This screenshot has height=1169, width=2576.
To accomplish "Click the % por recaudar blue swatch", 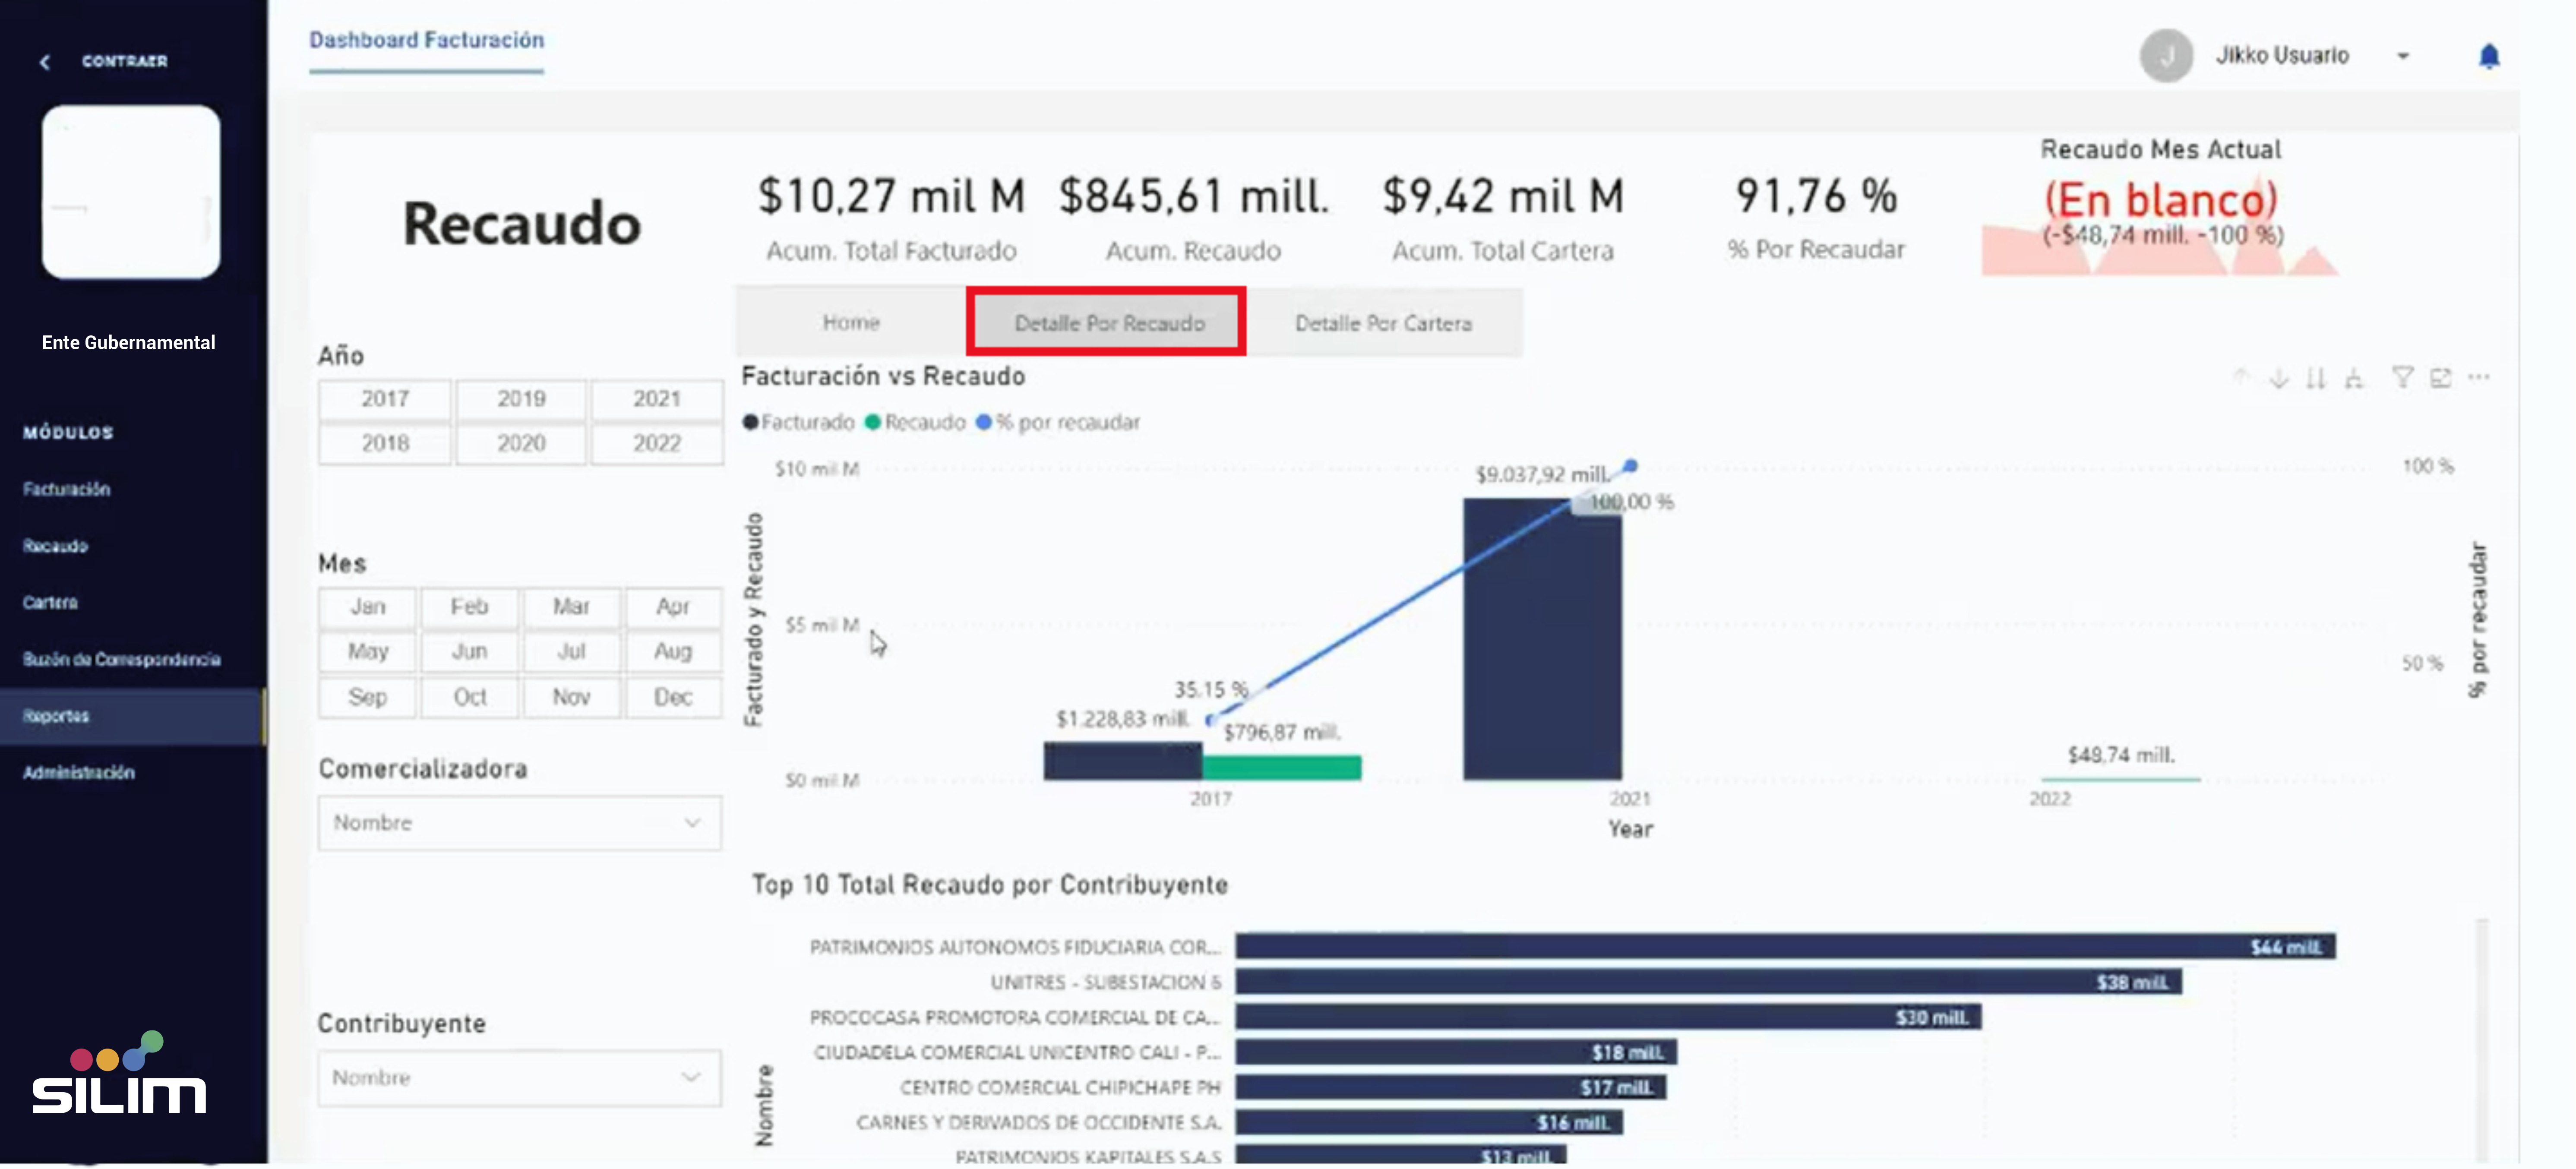I will (x=983, y=423).
